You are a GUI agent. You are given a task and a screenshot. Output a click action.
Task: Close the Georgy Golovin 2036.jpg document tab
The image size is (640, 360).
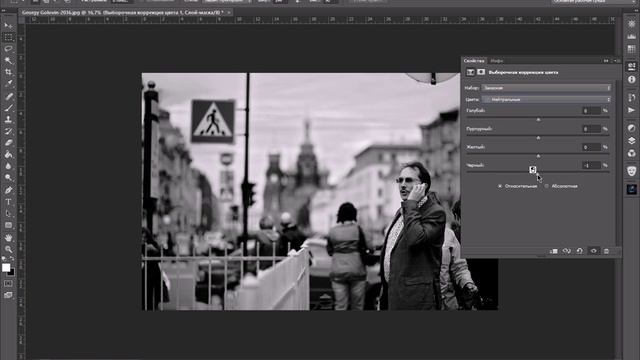pyautogui.click(x=229, y=13)
